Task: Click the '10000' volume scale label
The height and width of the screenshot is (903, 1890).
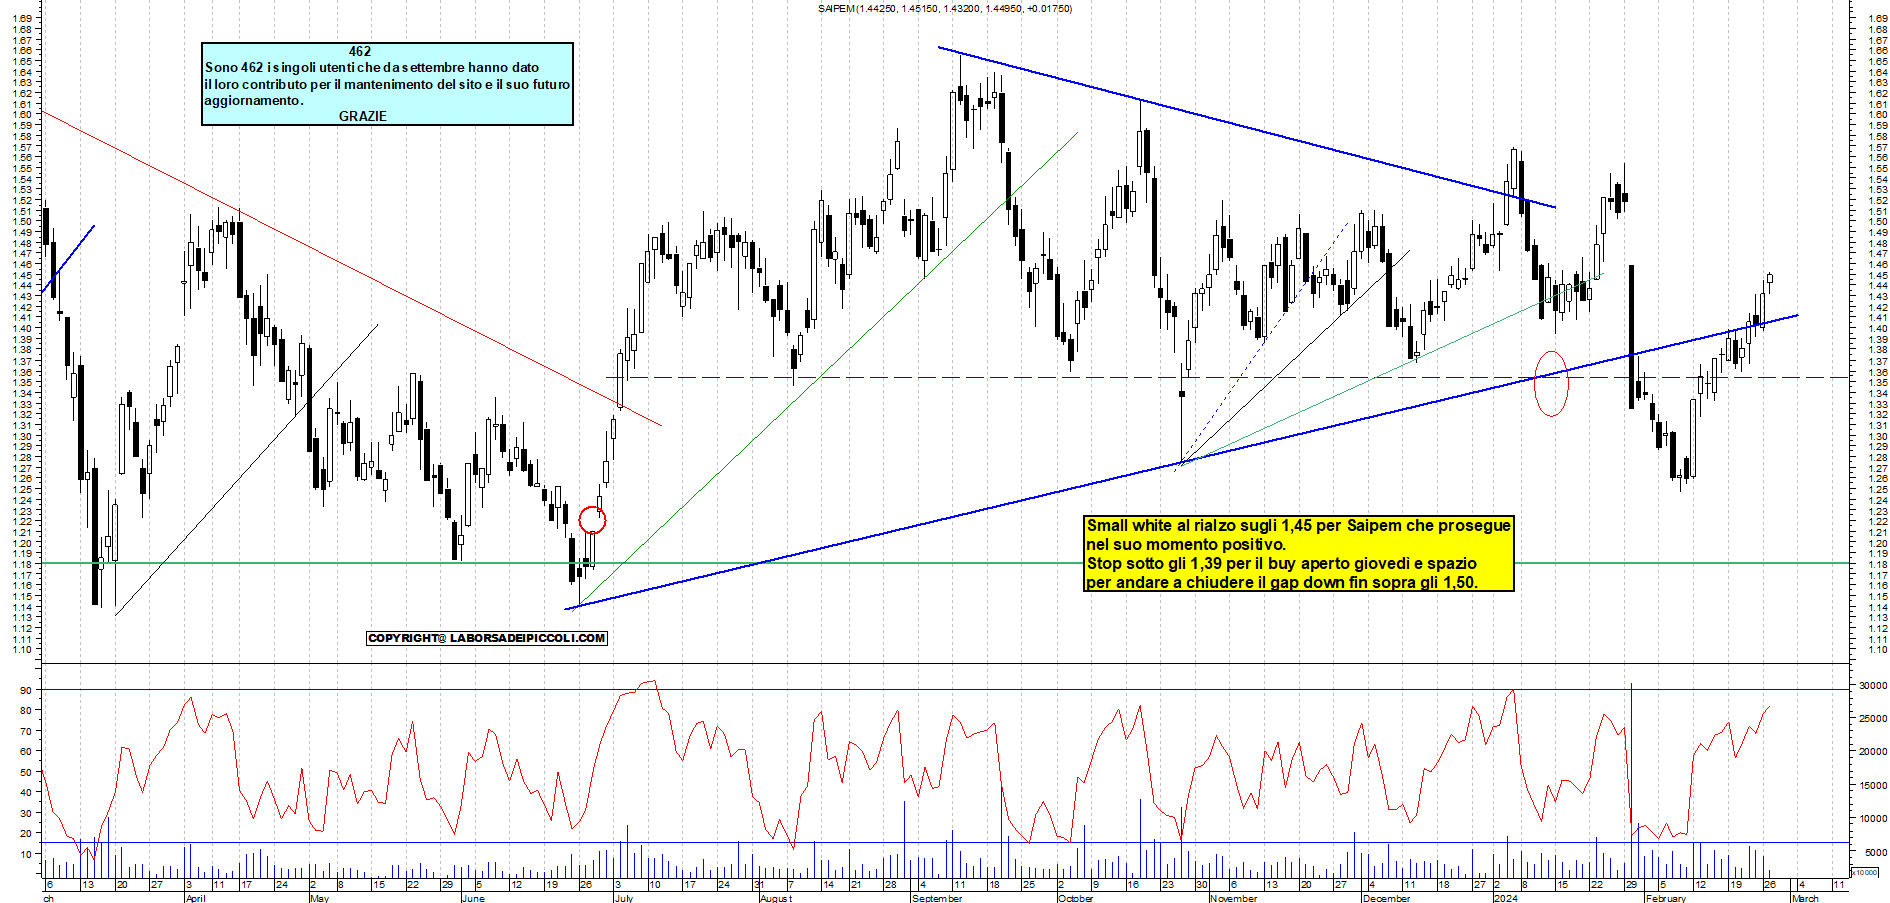Action: click(x=1872, y=819)
